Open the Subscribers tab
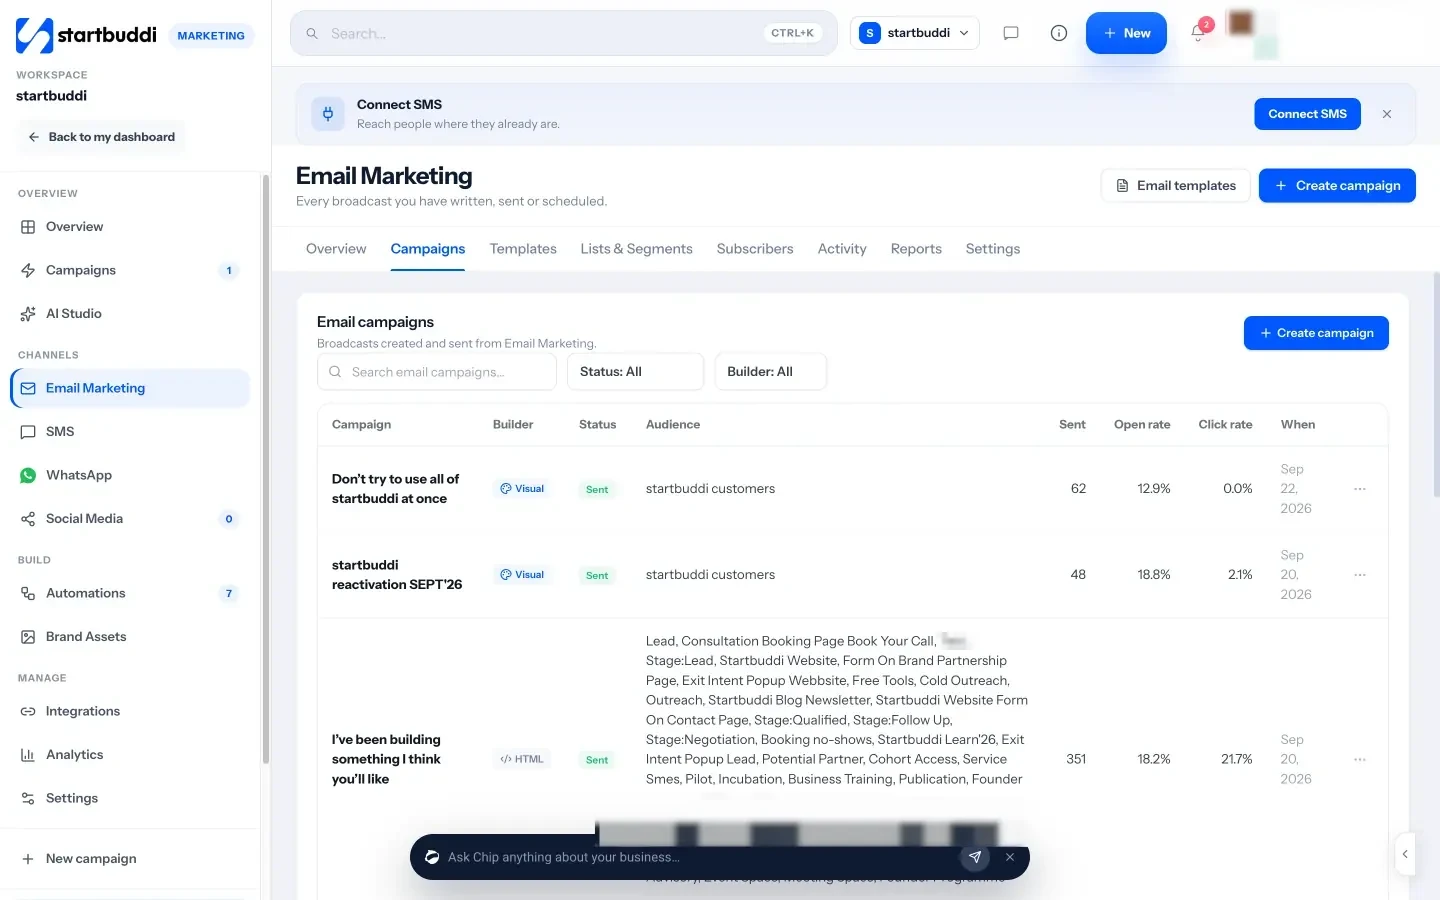 point(755,249)
